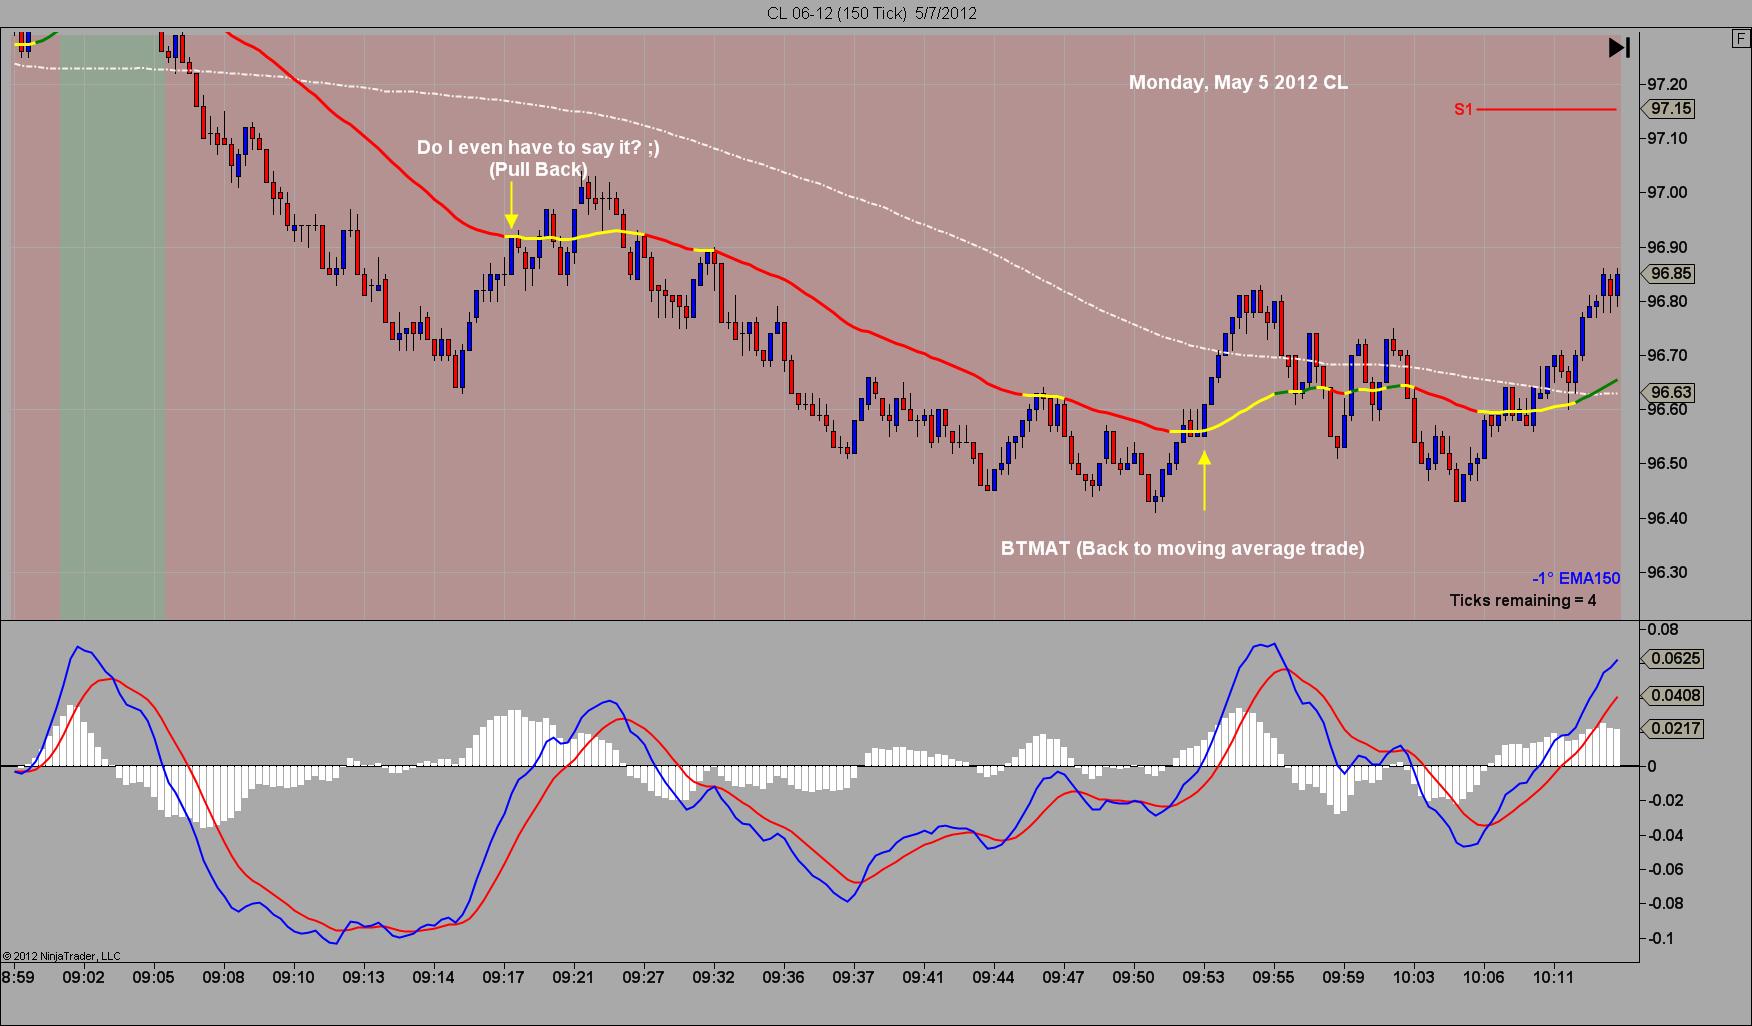Click the 97.00 price axis label

(1667, 192)
